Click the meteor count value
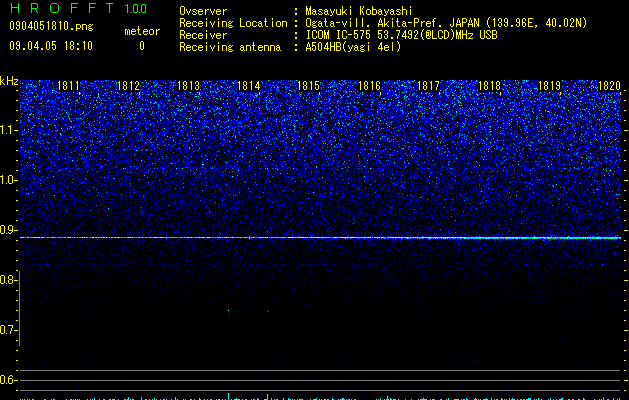Image resolution: width=629 pixels, height=400 pixels. (x=142, y=46)
